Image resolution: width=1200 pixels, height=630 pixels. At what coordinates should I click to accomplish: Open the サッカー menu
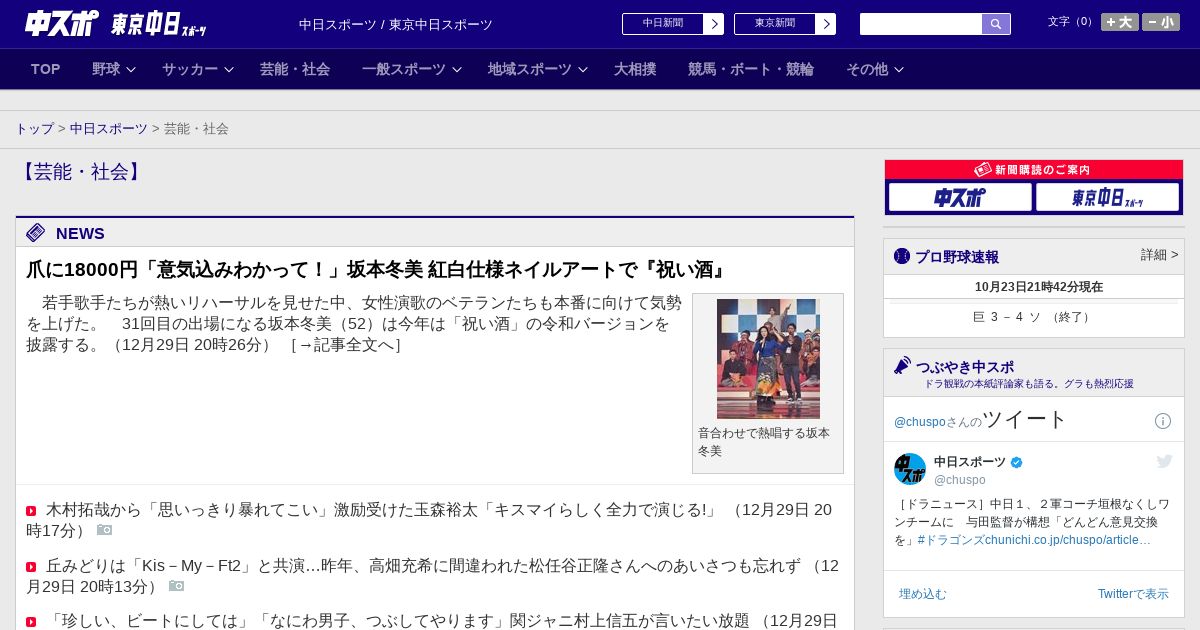click(x=190, y=69)
